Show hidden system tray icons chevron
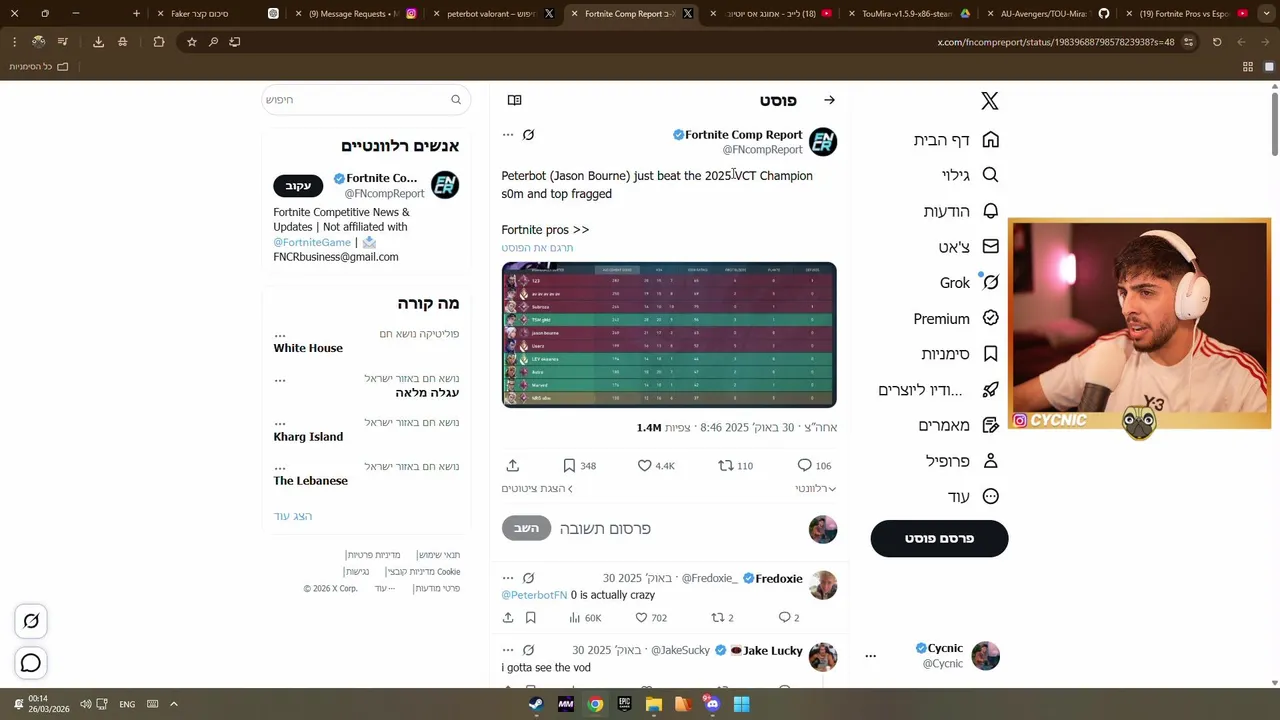The height and width of the screenshot is (720, 1280). coord(173,704)
